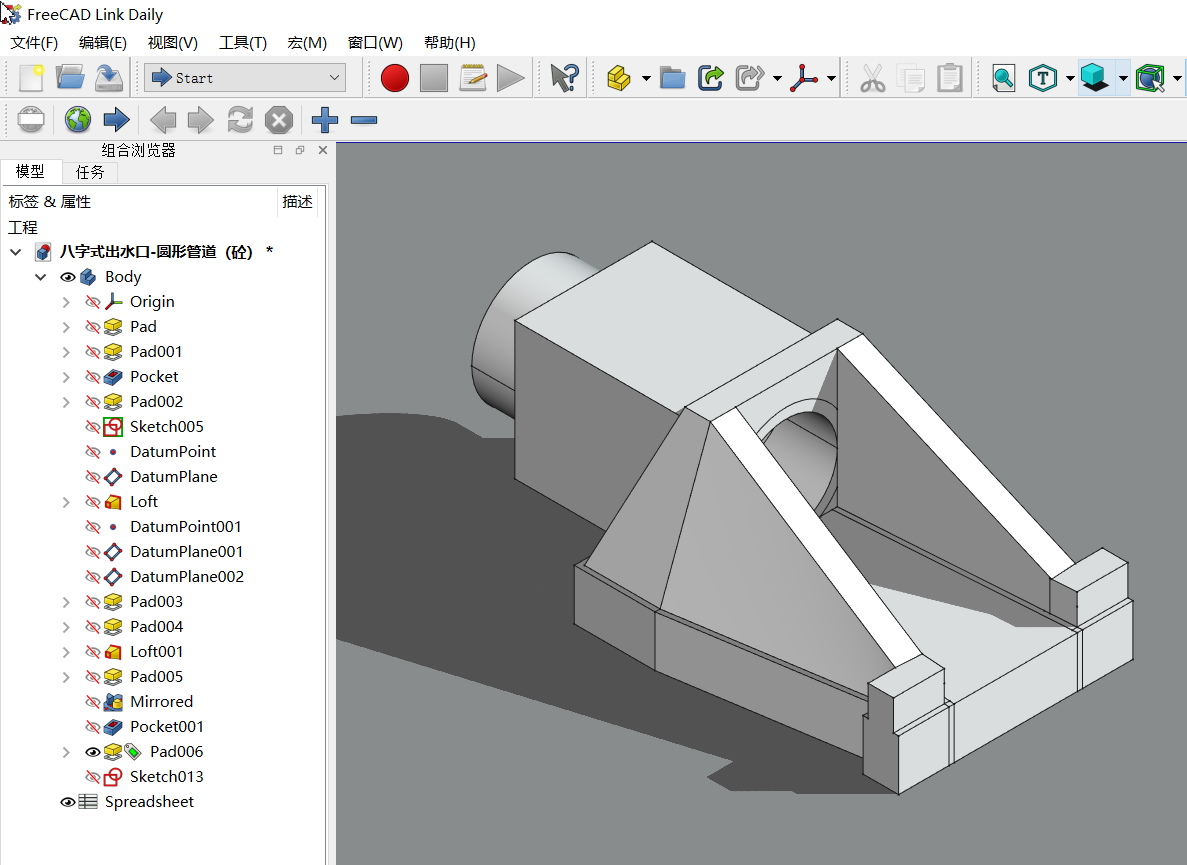Click the red Record macro button
This screenshot has height=865, width=1187.
point(395,78)
